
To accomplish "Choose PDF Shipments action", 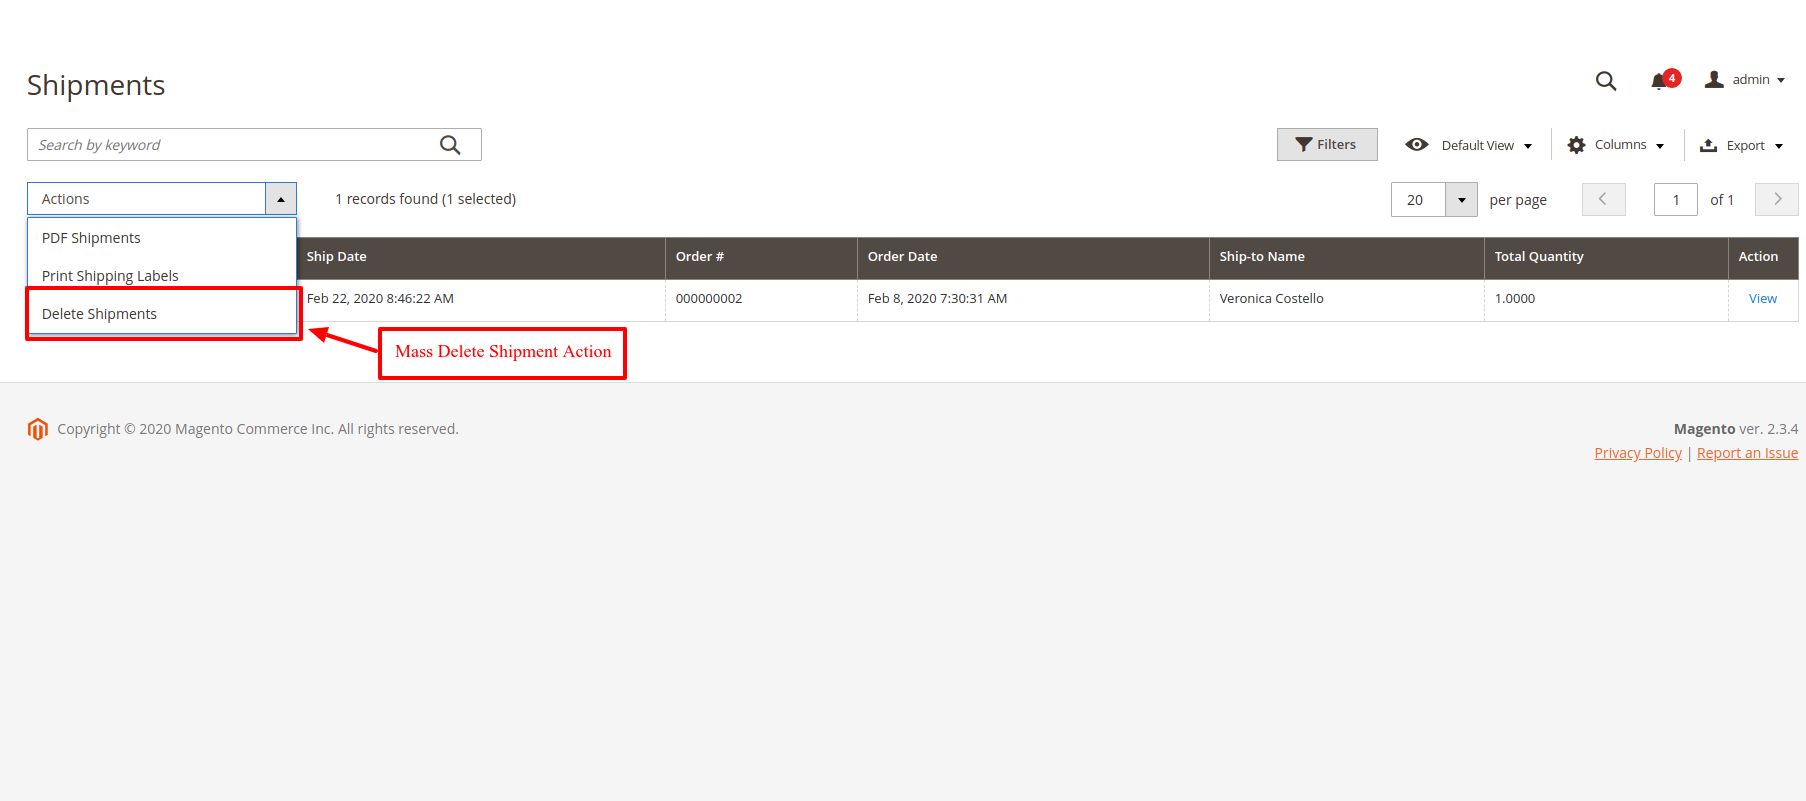I will [162, 238].
